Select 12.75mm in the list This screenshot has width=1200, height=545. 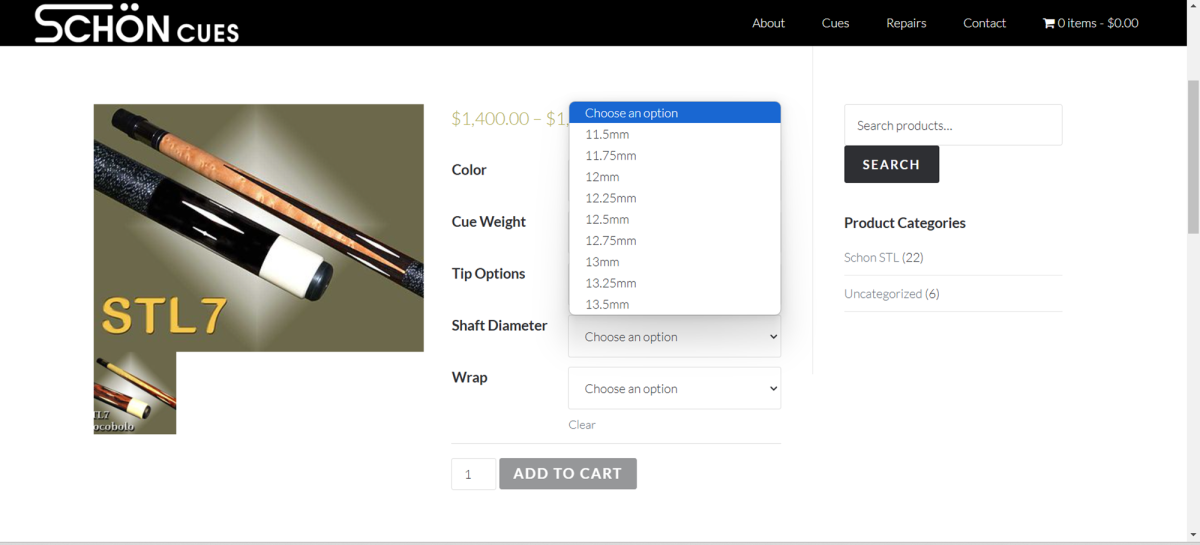(x=610, y=240)
